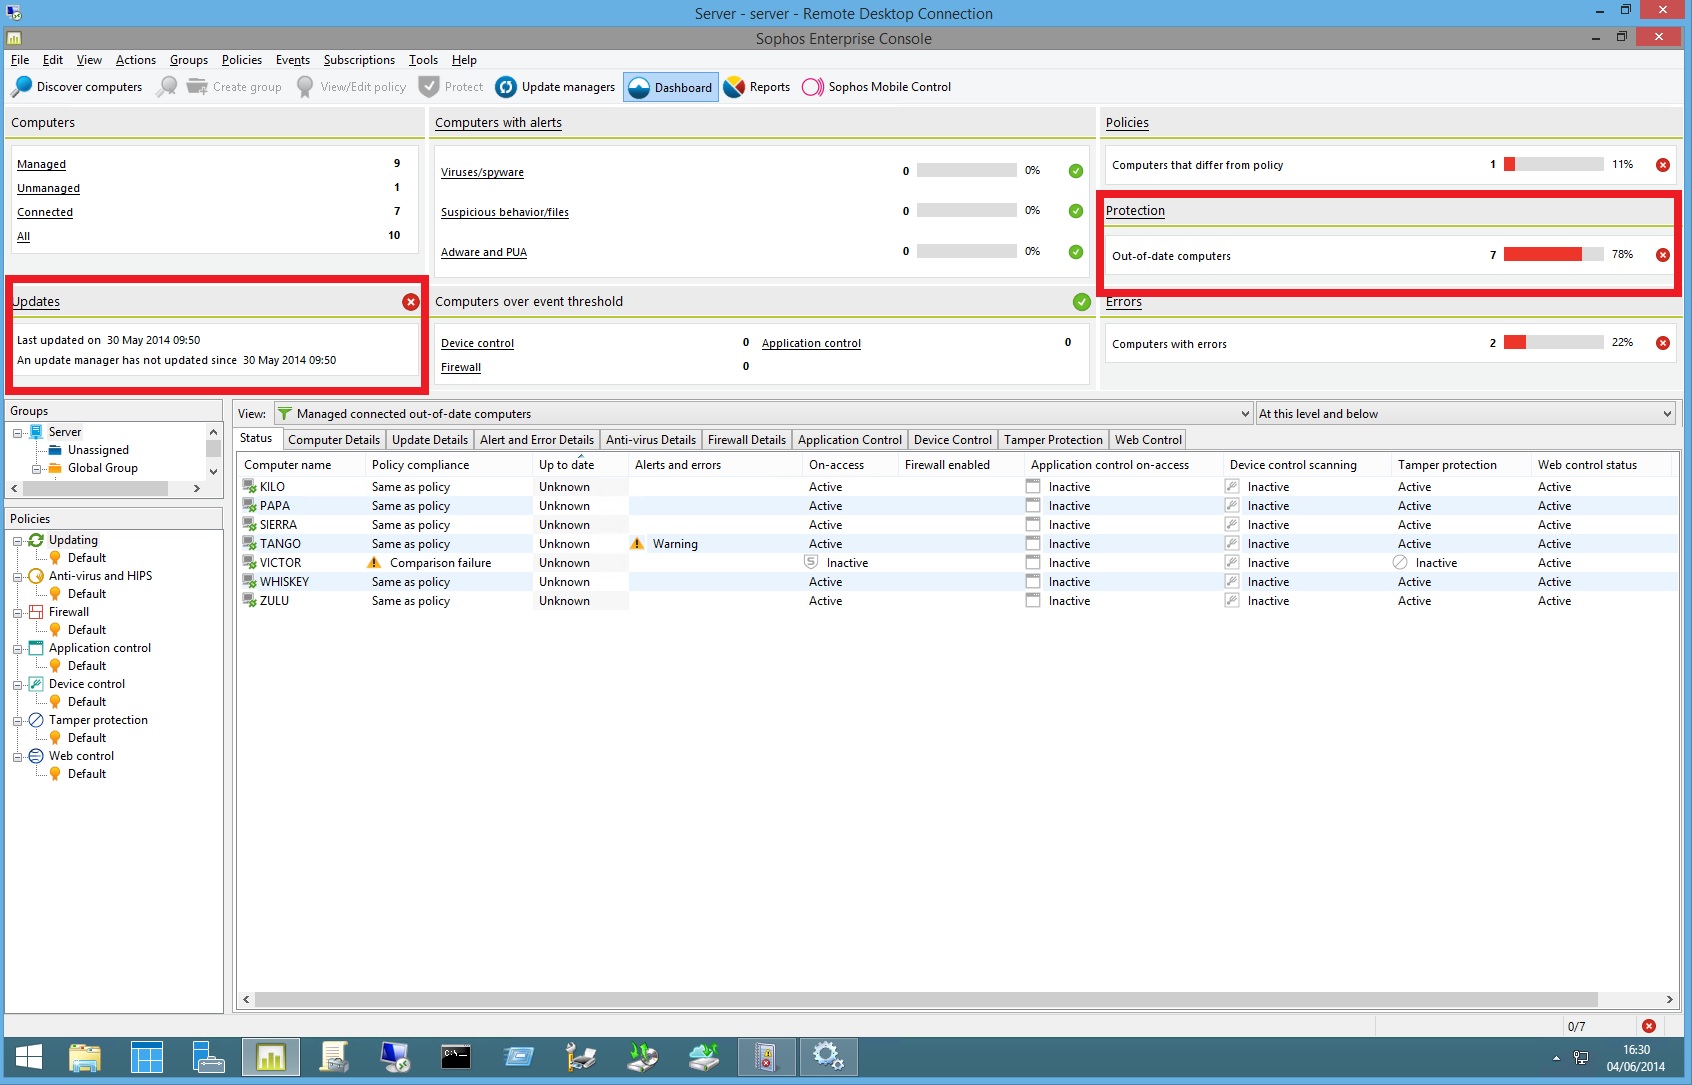Collapse the Tamper protection policy node
The height and width of the screenshot is (1085, 1692).
pos(18,721)
